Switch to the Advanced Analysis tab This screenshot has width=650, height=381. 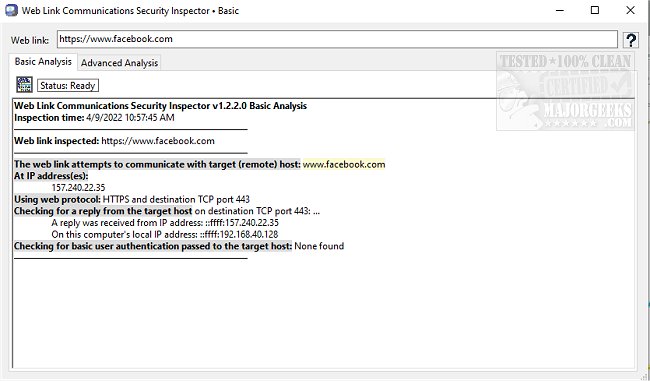coord(119,63)
